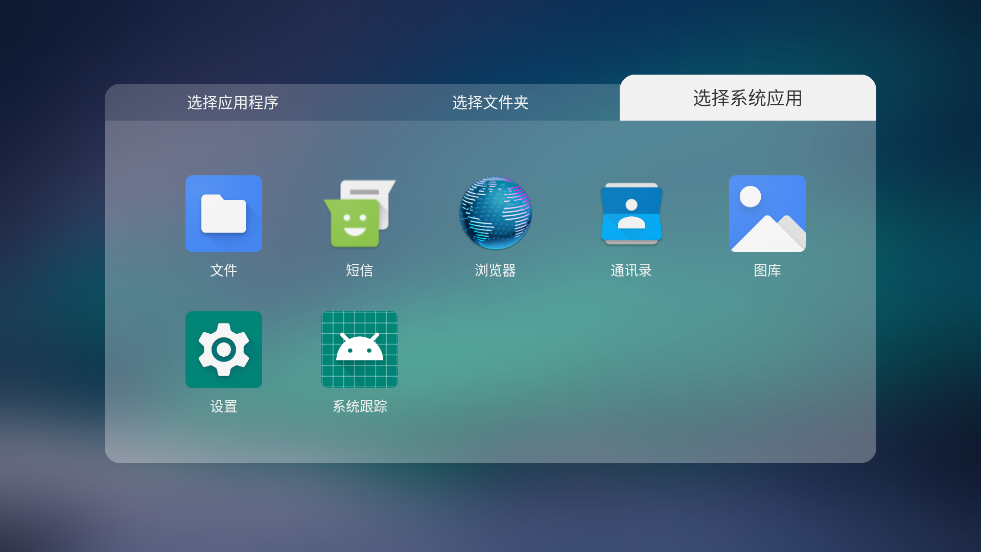This screenshot has height=552, width=981.
Task: Open the 浏览器 globe browser icon
Action: click(x=495, y=213)
